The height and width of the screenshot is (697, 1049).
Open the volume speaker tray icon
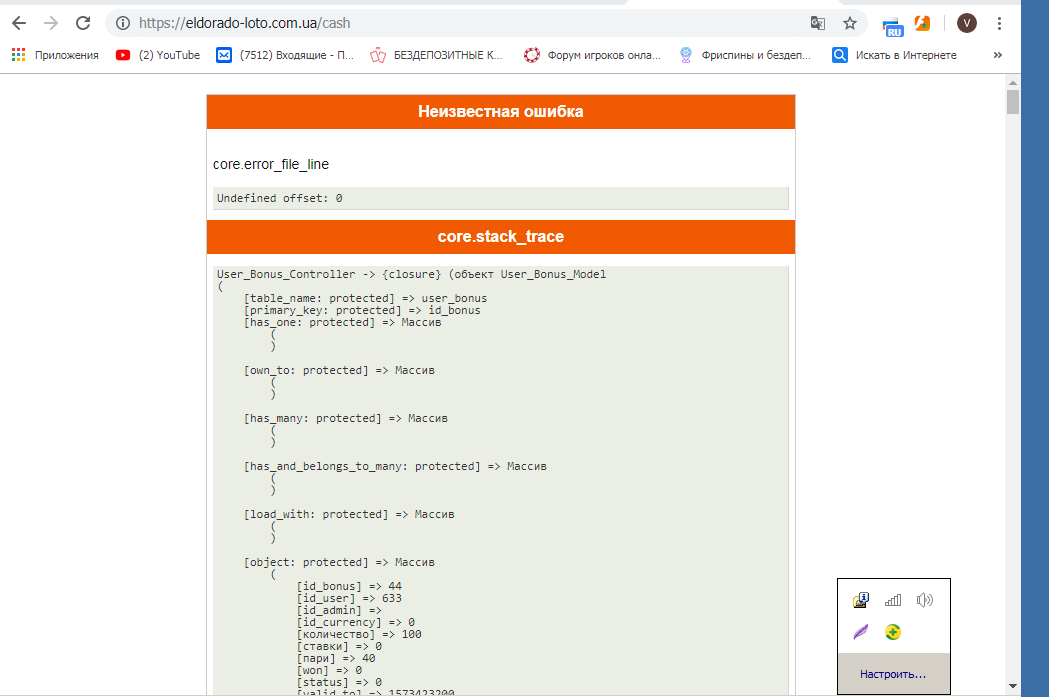coord(925,600)
